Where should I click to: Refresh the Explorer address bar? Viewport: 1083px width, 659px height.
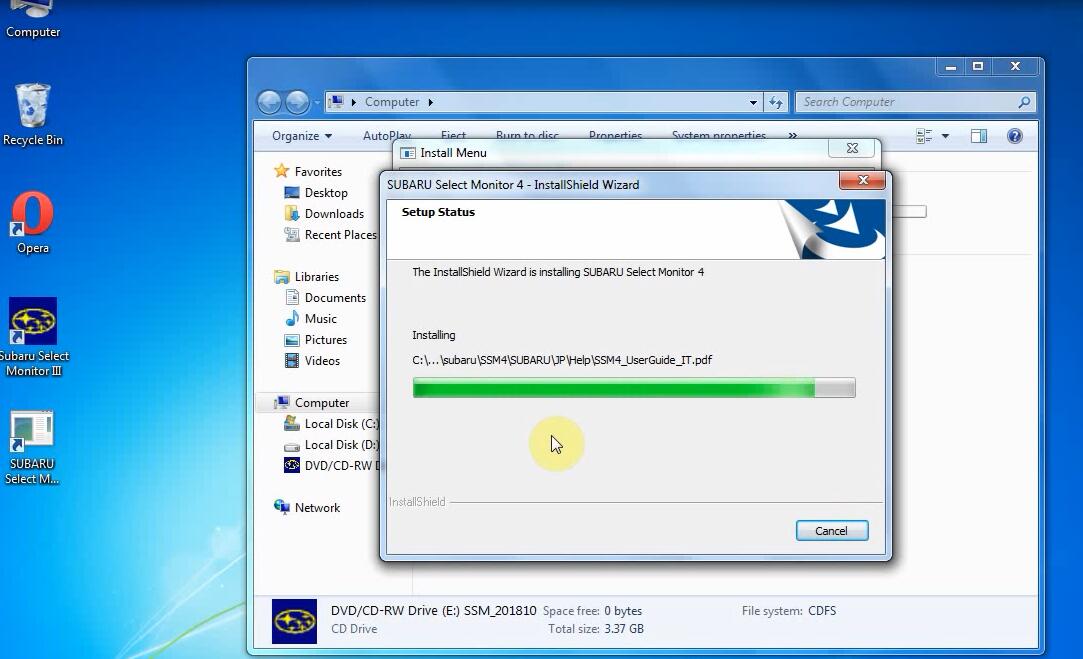click(776, 102)
